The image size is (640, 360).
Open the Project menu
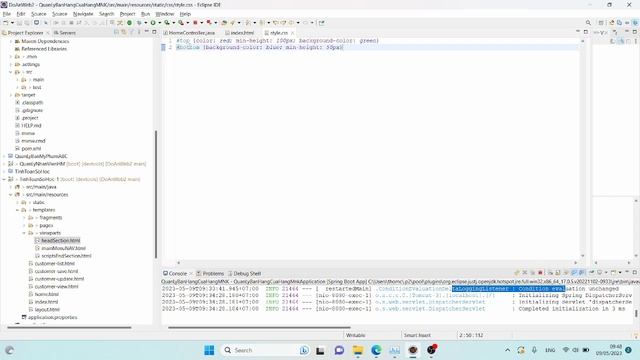tap(127, 14)
